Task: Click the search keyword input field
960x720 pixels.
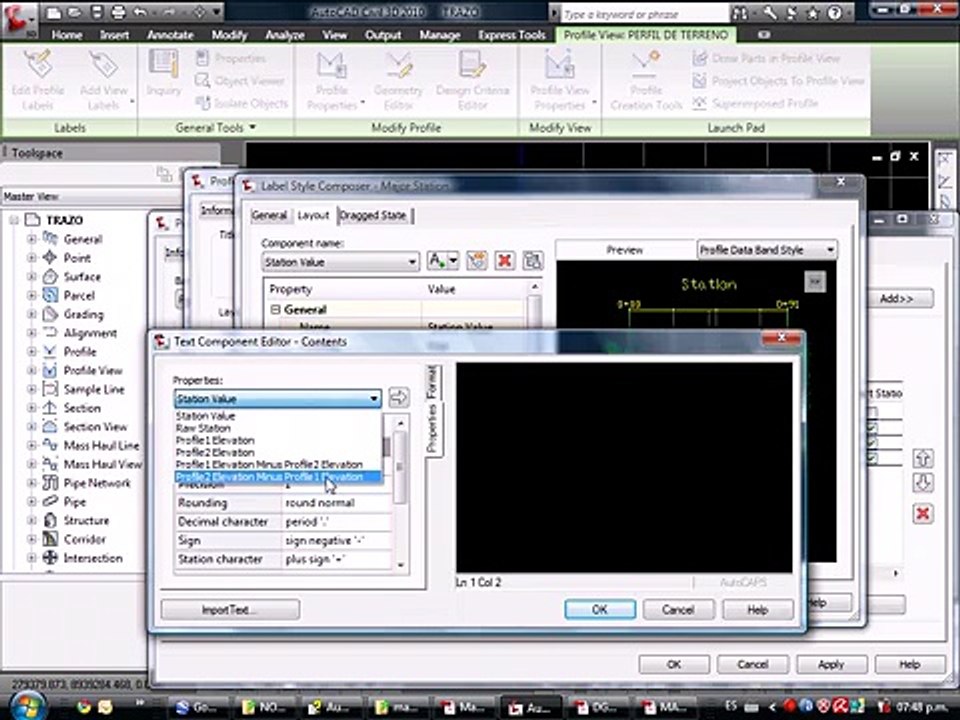Action: 644,13
